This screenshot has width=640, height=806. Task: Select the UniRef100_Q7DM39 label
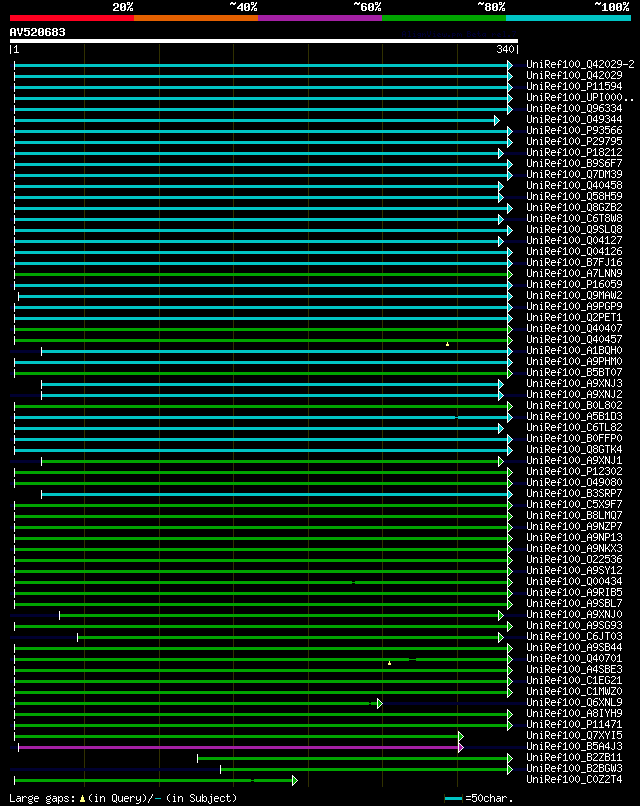[x=574, y=174]
